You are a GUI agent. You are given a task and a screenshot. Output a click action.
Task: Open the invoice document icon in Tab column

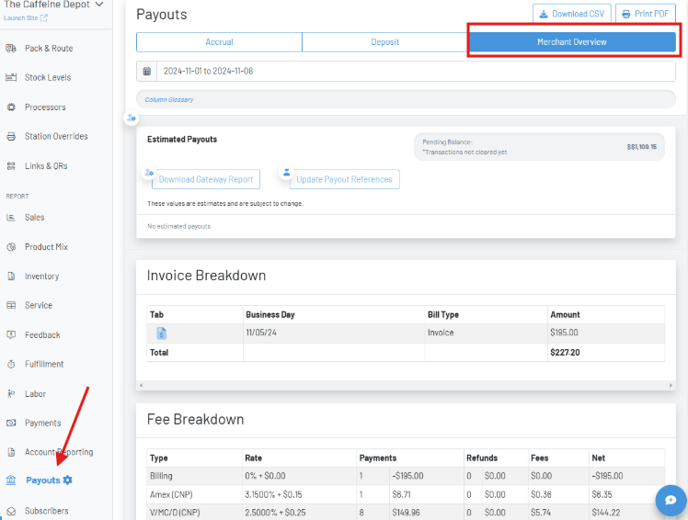click(161, 333)
